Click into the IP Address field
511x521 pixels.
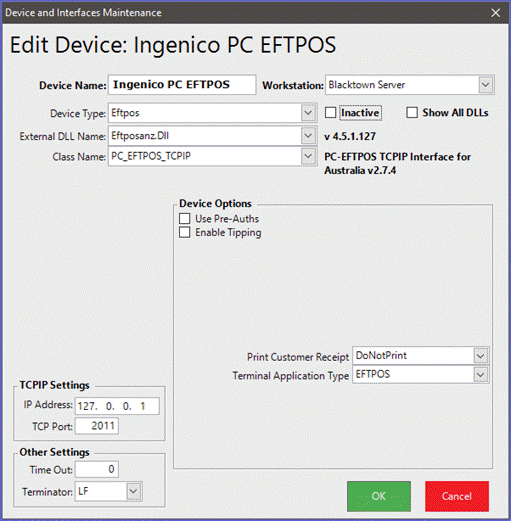(x=117, y=406)
